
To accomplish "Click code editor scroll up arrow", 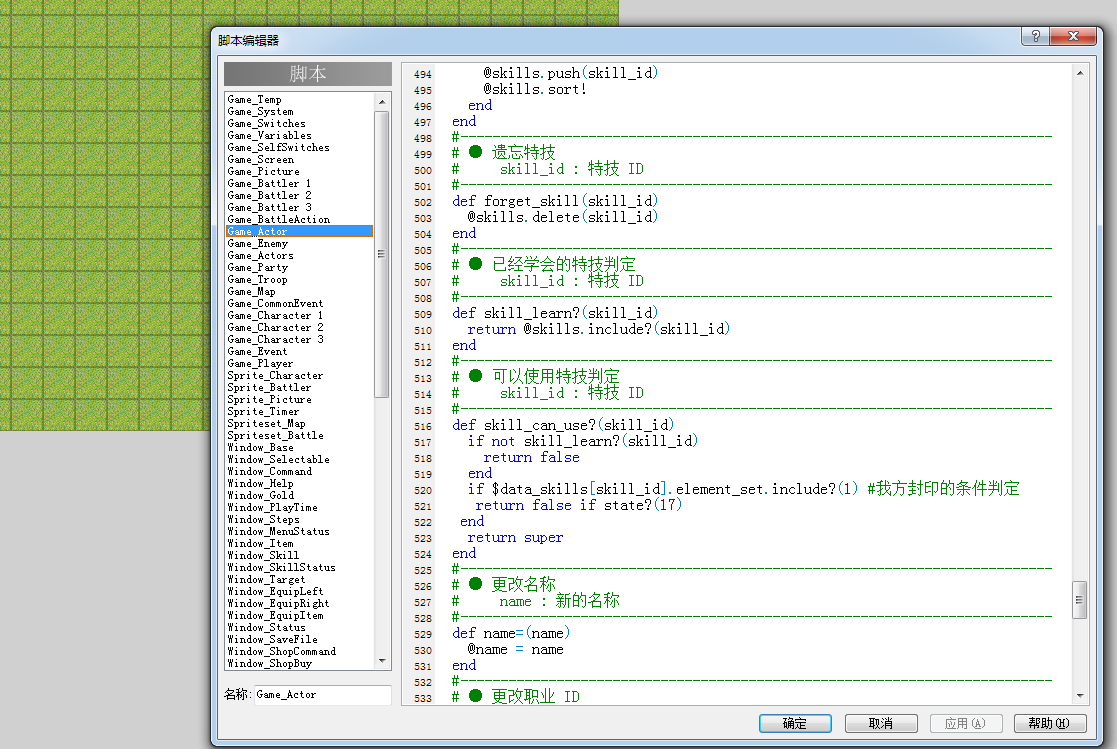I will point(1080,73).
